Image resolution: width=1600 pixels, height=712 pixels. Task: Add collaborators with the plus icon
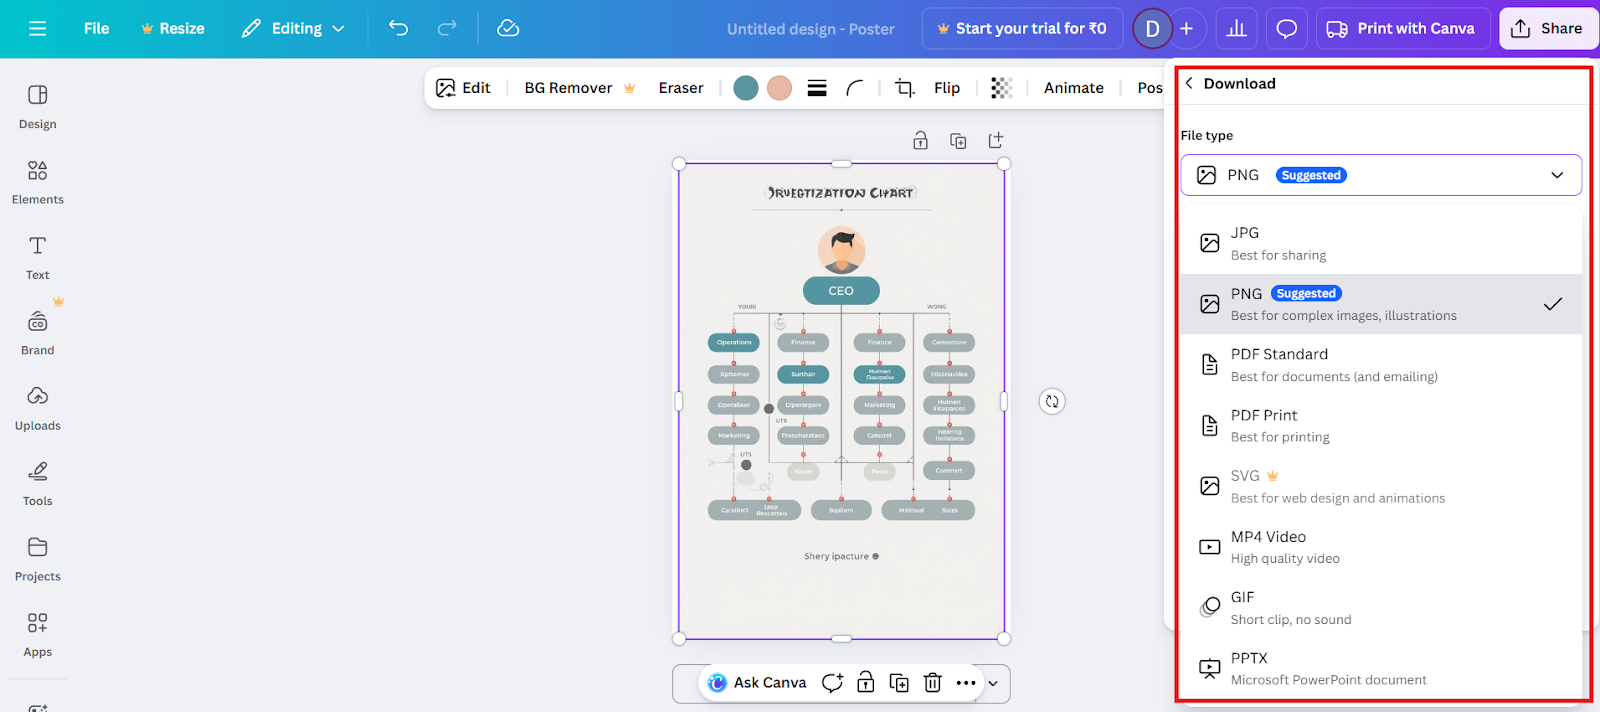click(x=1186, y=29)
